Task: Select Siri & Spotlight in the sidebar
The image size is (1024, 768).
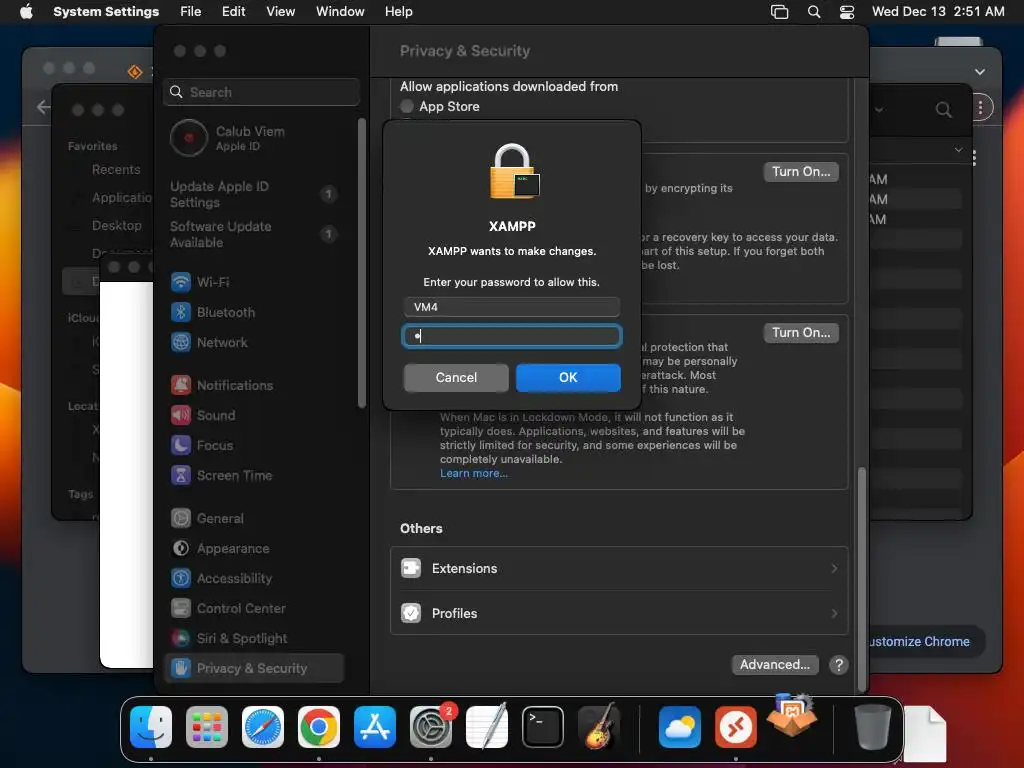Action: pyautogui.click(x=253, y=639)
